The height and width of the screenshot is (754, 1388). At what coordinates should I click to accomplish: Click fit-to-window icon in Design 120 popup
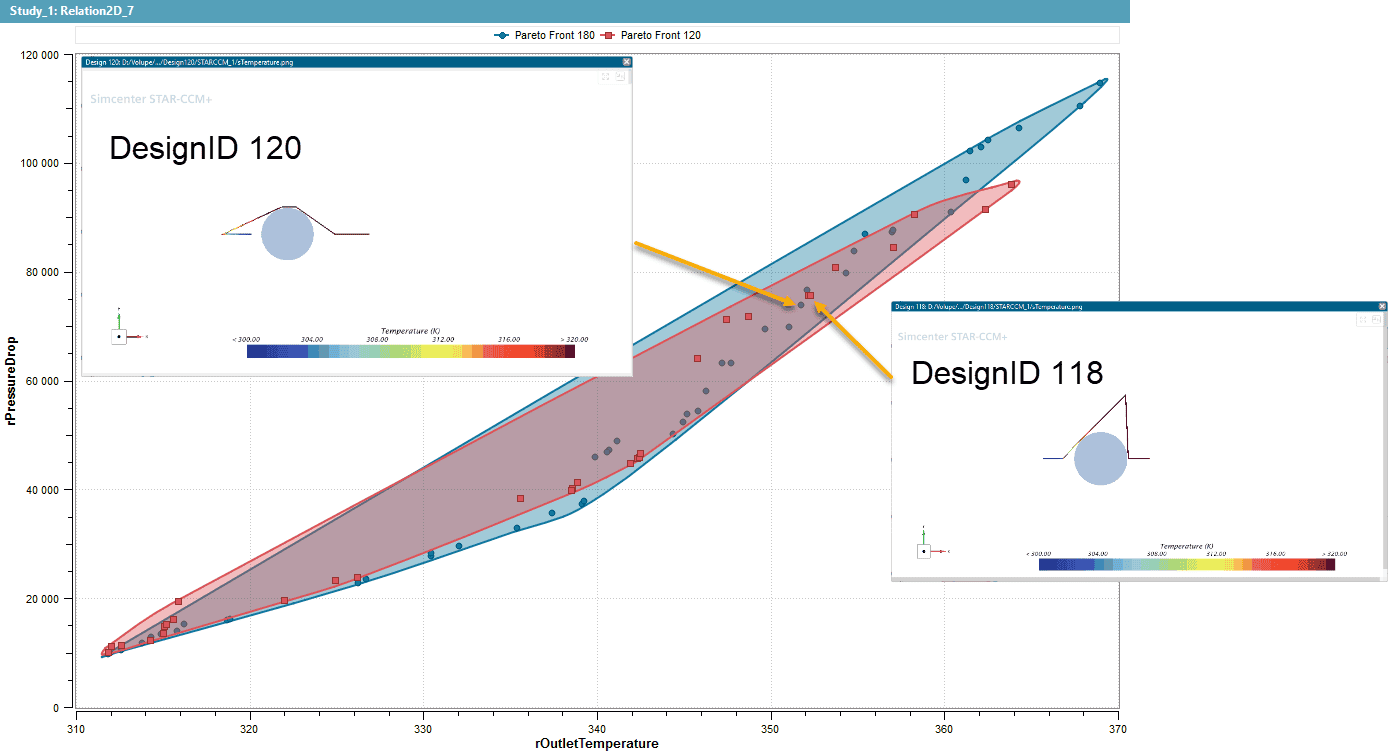[605, 76]
